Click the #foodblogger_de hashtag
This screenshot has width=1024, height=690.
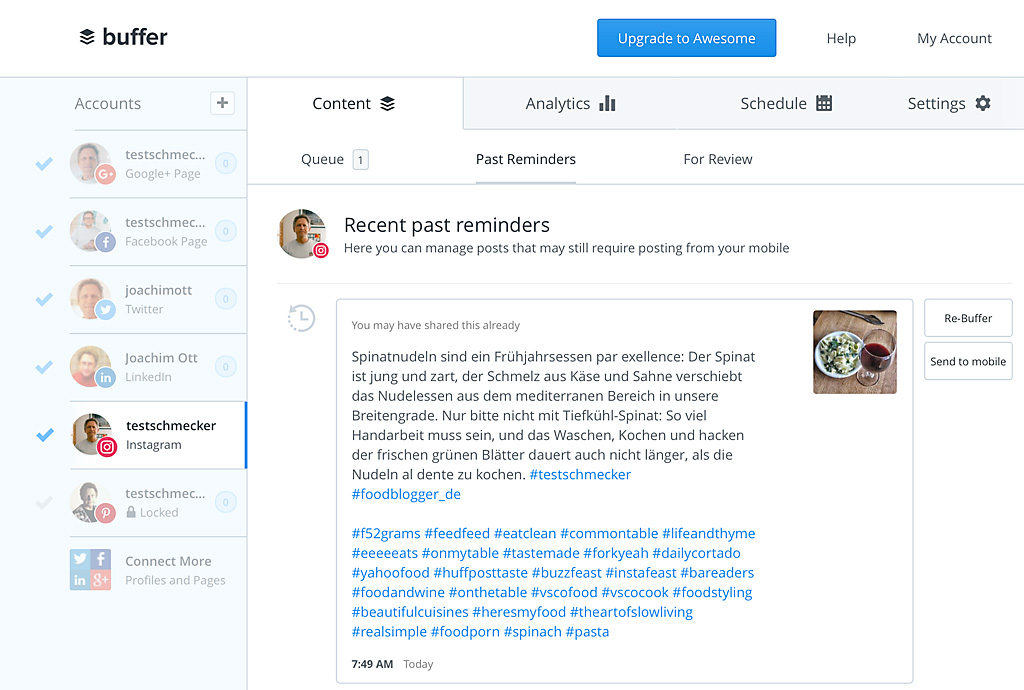click(406, 494)
